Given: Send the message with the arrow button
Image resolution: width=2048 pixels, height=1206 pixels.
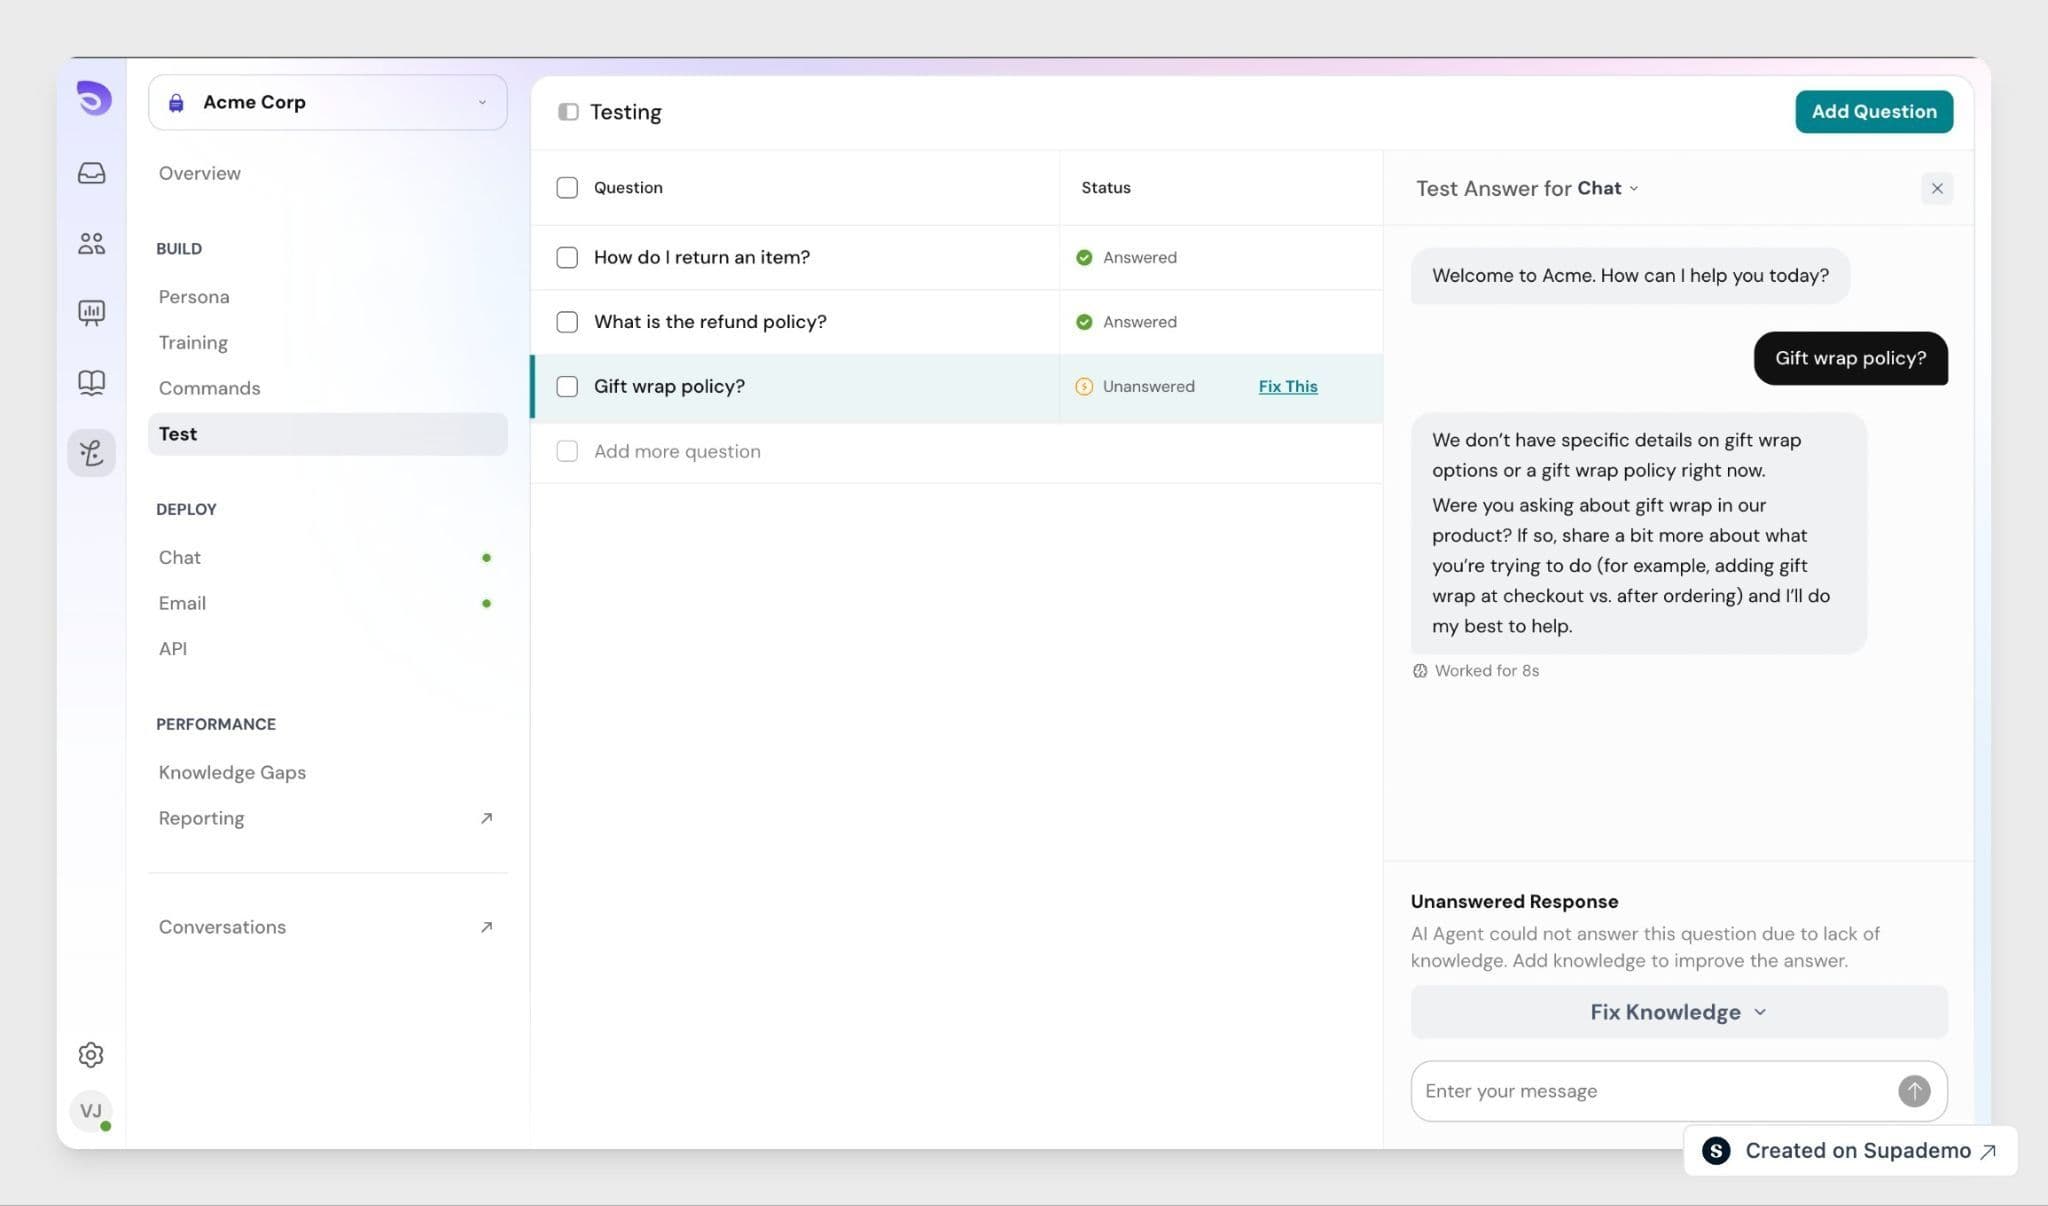Looking at the screenshot, I should coord(1914,1091).
